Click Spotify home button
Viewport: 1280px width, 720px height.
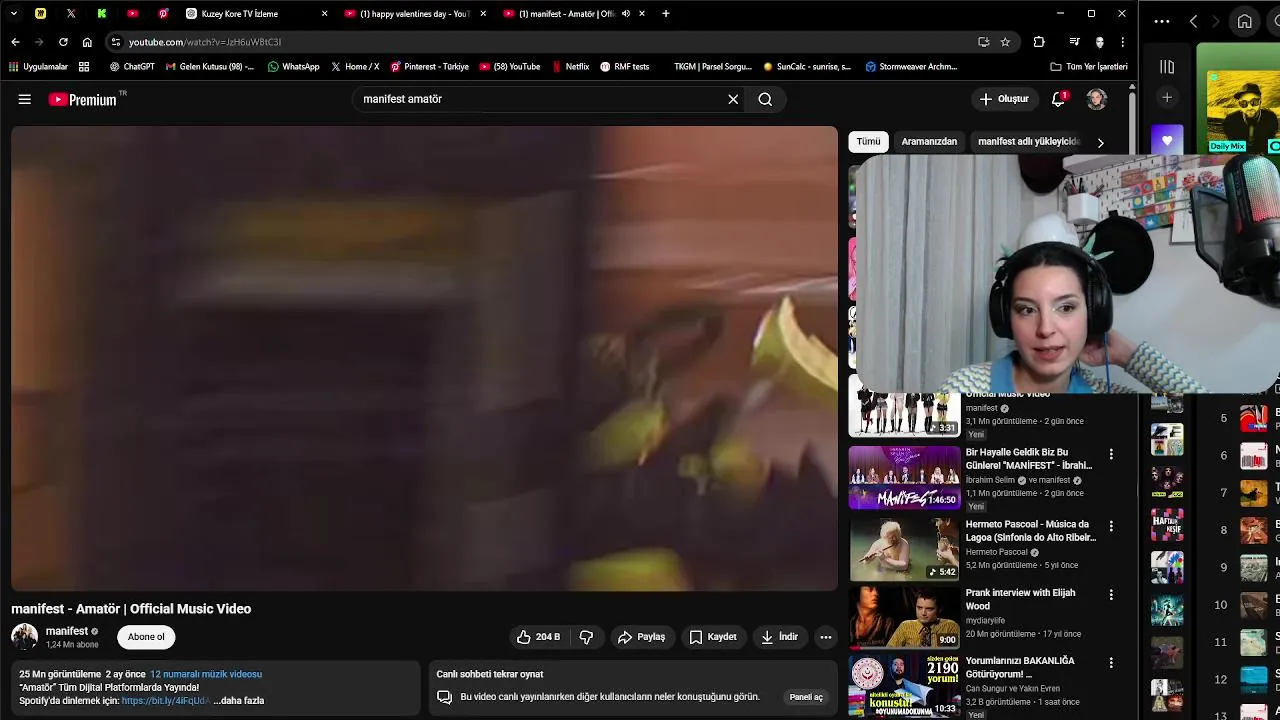[x=1244, y=21]
